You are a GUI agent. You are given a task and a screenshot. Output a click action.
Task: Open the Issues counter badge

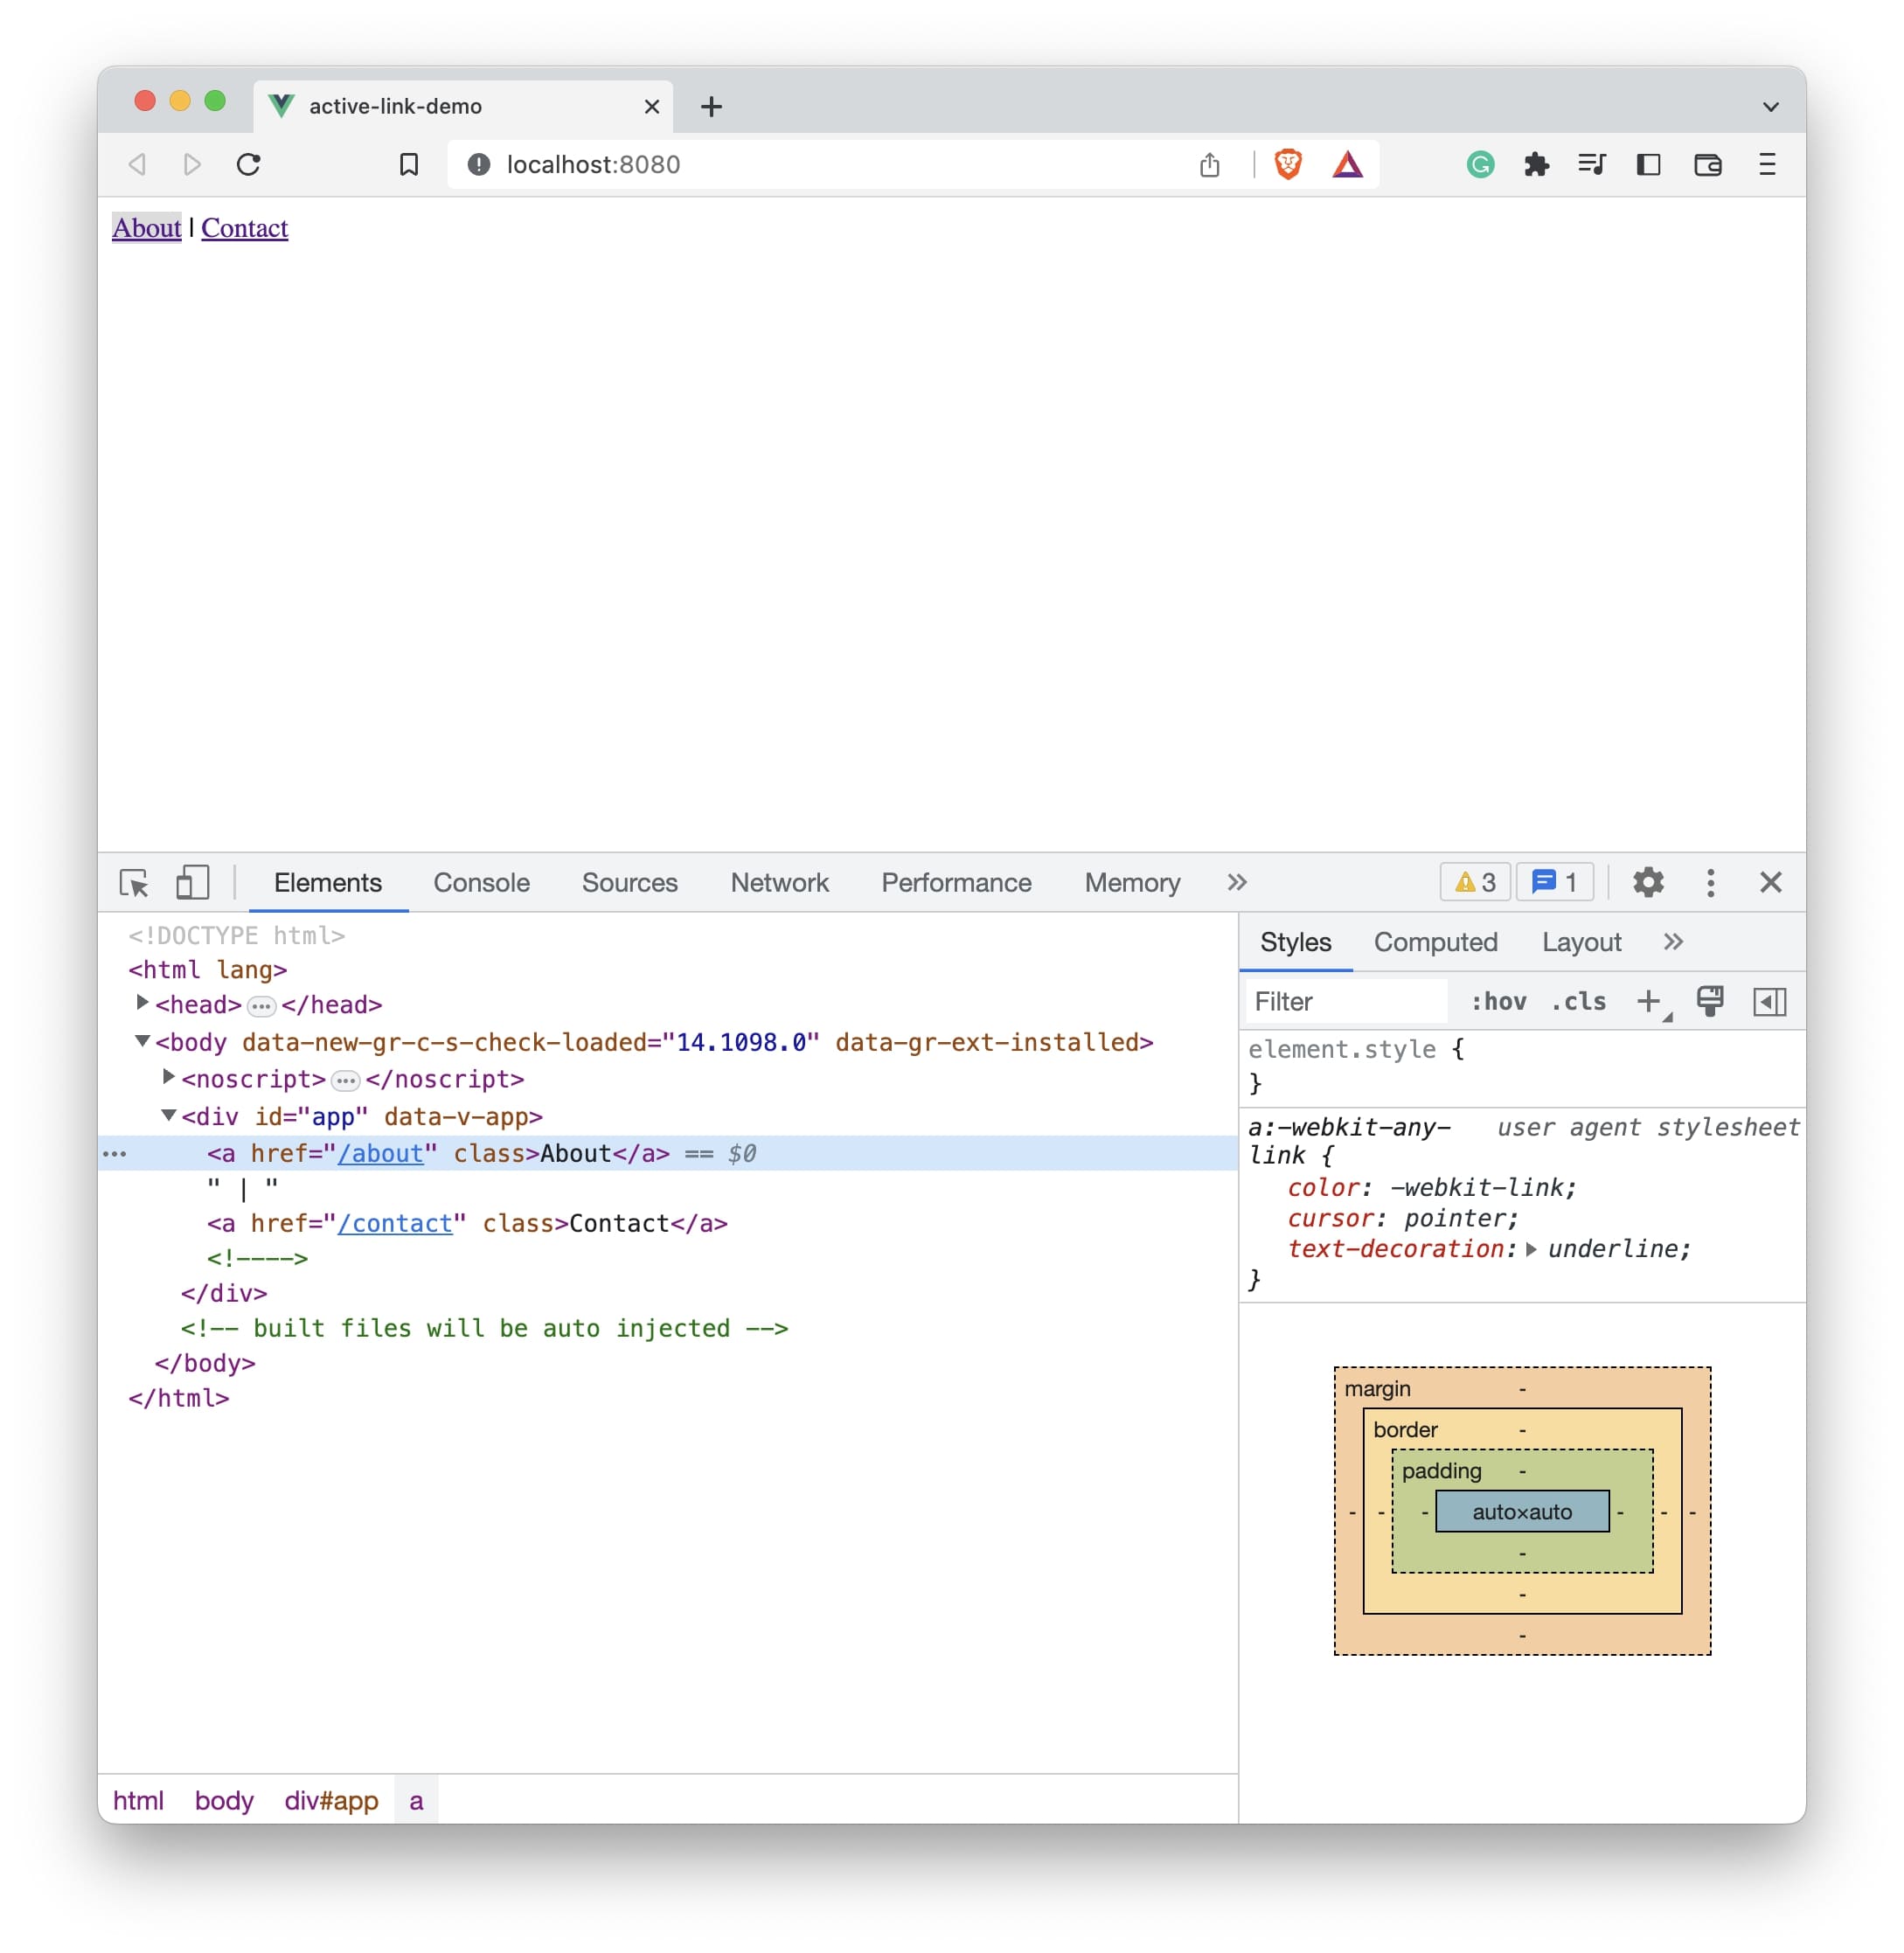pyautogui.click(x=1554, y=882)
